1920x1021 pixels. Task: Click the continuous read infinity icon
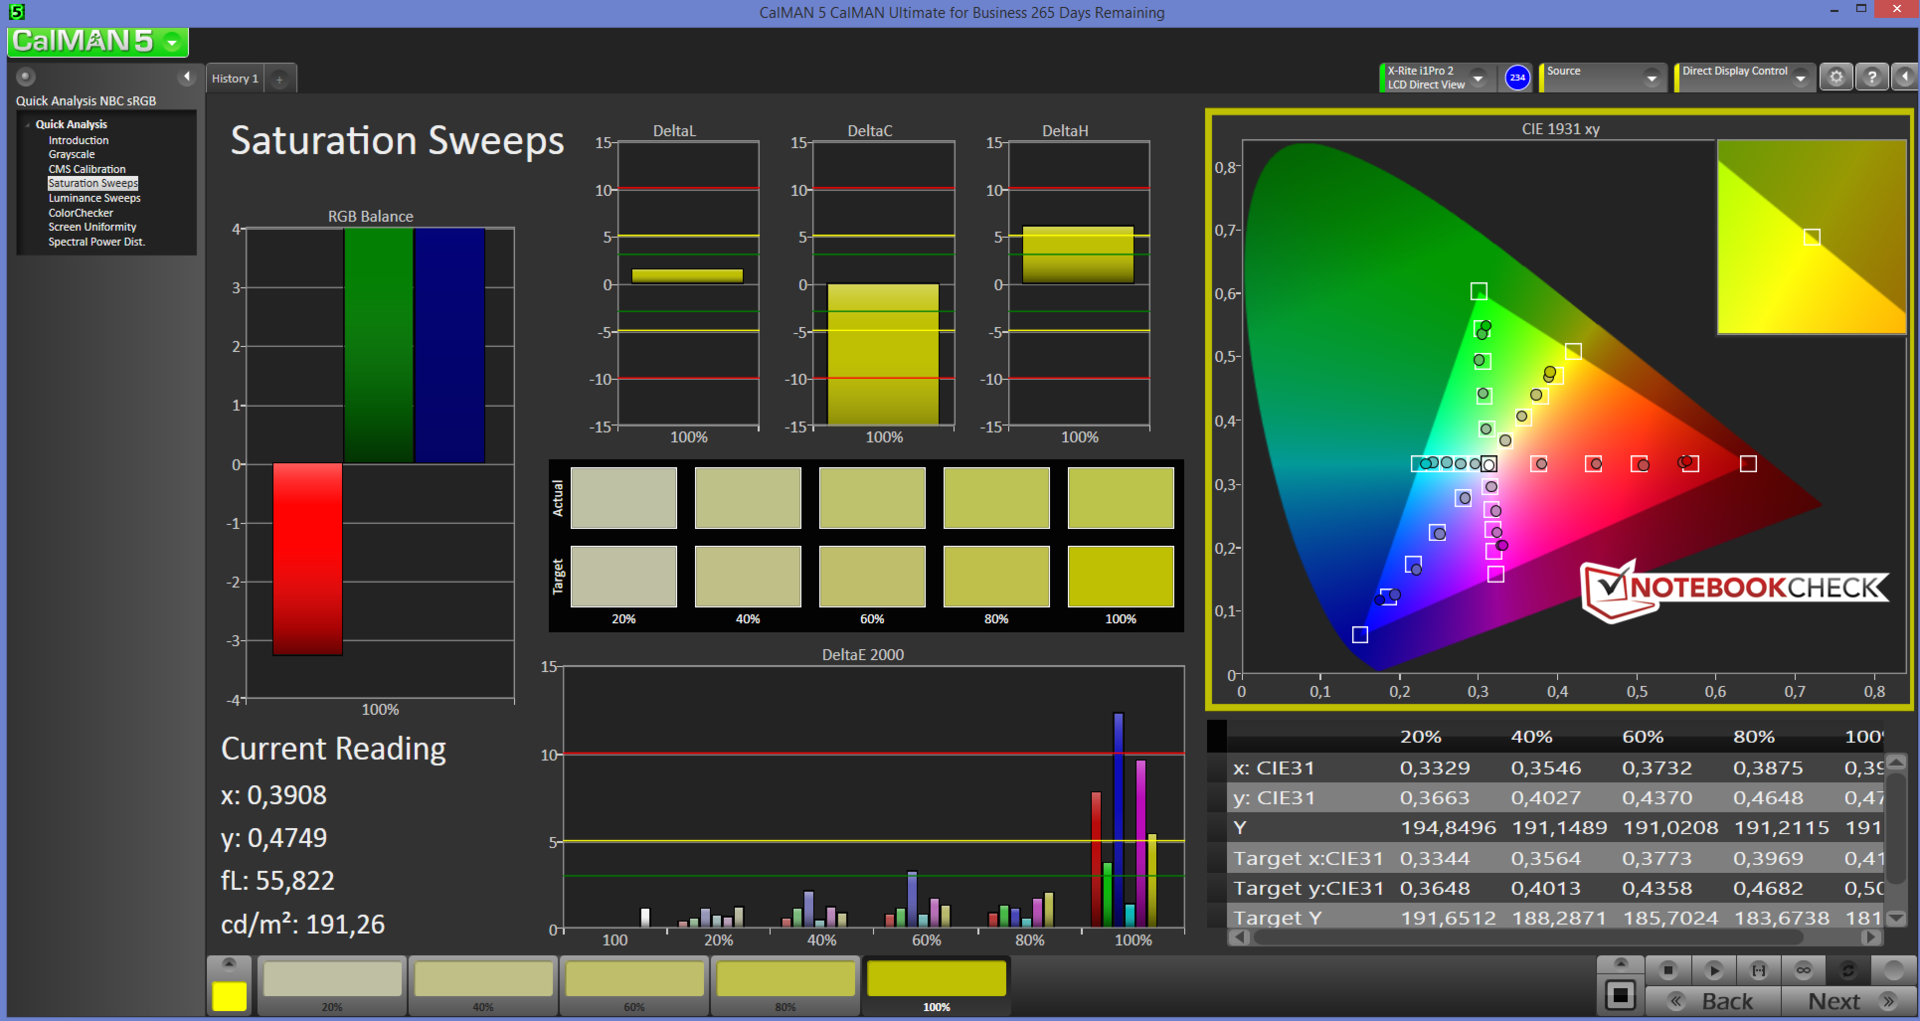tap(1803, 970)
